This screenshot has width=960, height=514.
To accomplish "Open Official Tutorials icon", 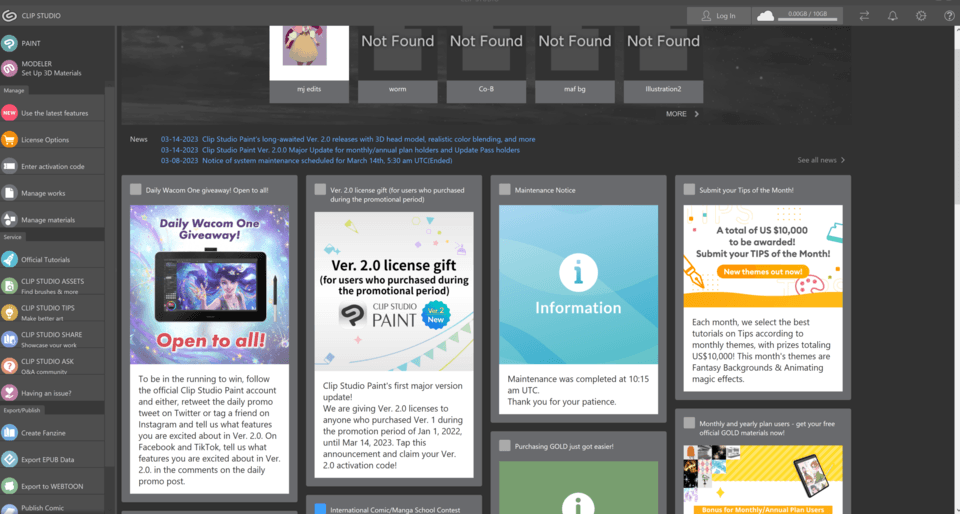I will pos(9,259).
